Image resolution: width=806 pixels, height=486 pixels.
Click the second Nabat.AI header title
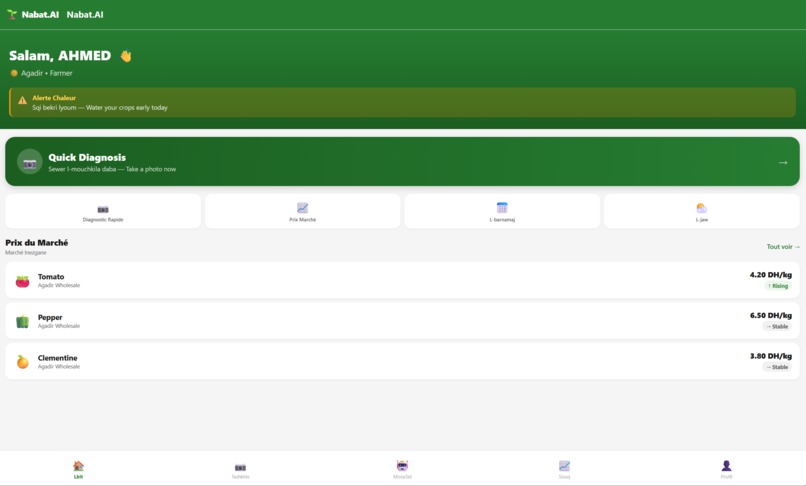click(x=85, y=14)
